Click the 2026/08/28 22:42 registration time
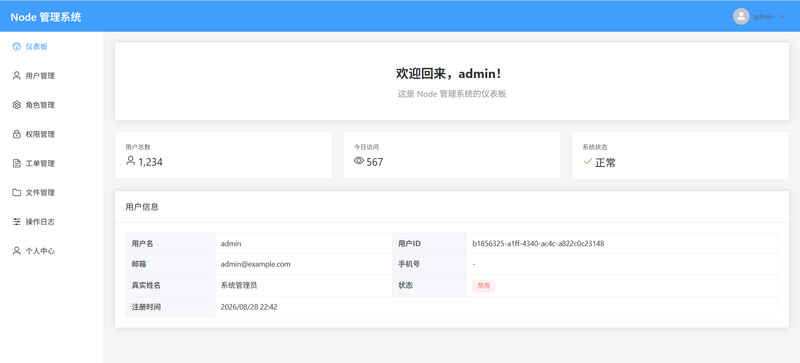800x363 pixels. [249, 307]
